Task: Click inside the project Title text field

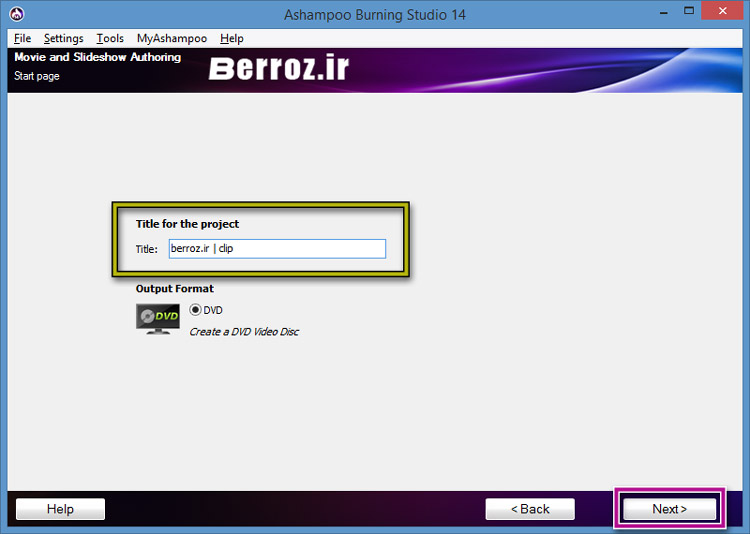Action: point(277,249)
